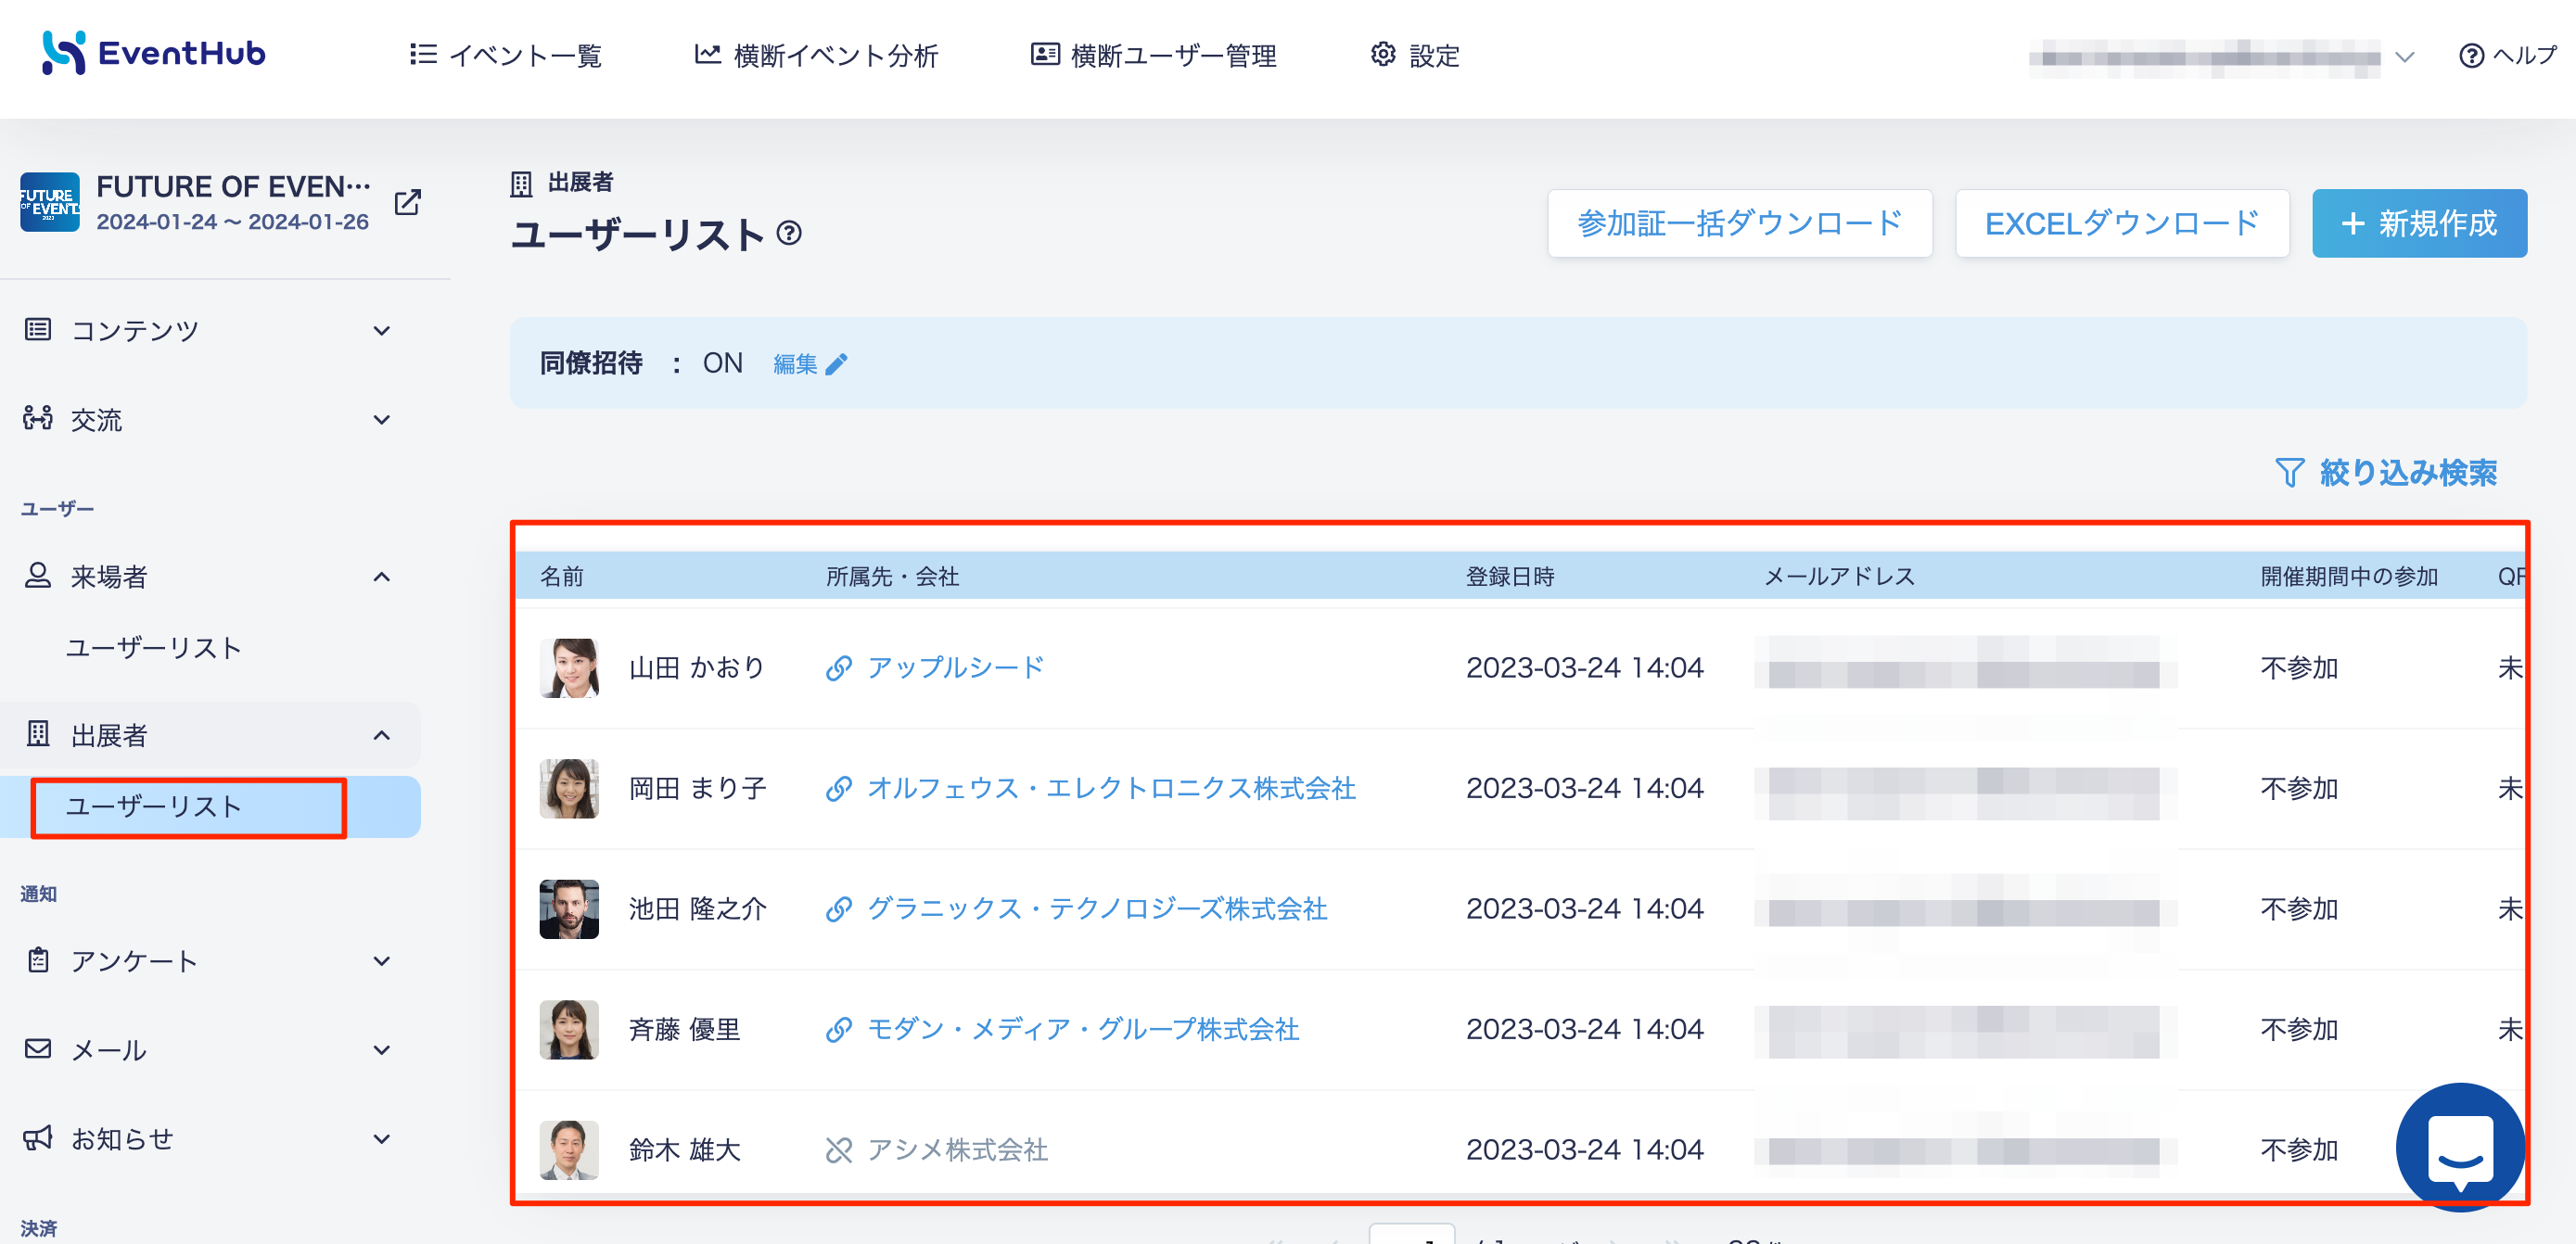
Task: Open 横断イベント分析 in the top navigation
Action: [817, 55]
